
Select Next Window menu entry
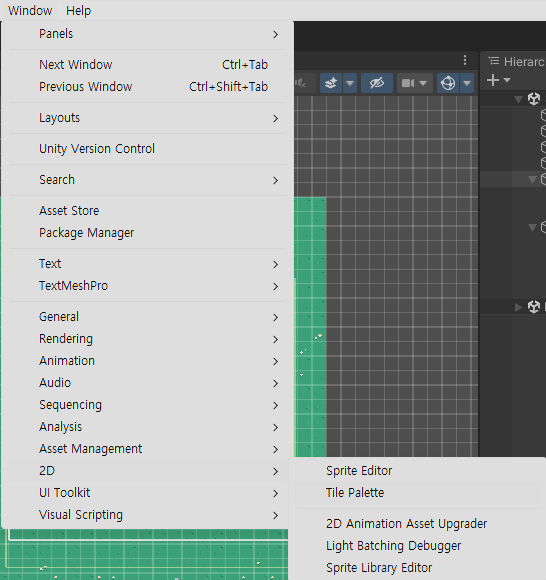147,64
